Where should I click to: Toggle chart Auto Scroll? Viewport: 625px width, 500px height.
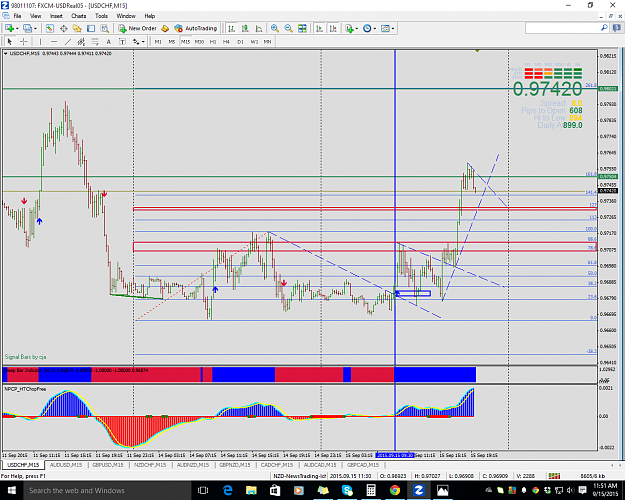[319, 28]
